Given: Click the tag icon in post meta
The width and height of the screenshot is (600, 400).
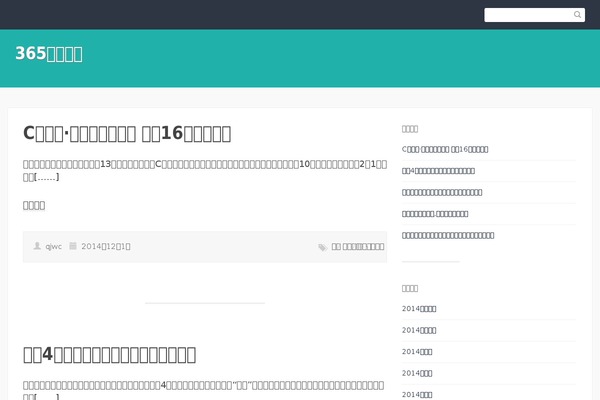Looking at the screenshot, I should pos(322,247).
